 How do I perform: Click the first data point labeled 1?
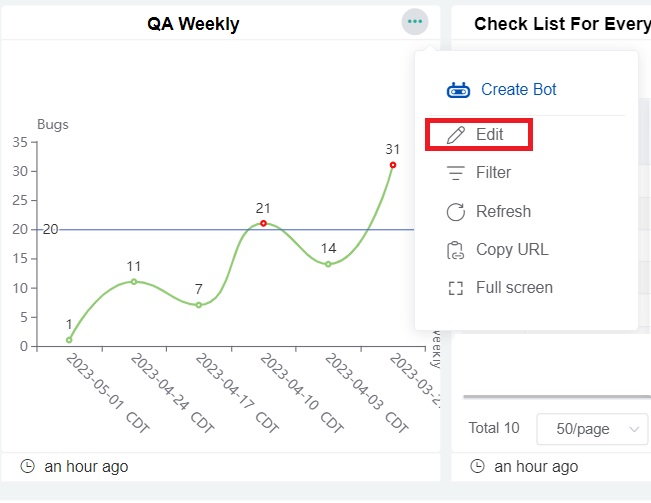(69, 340)
